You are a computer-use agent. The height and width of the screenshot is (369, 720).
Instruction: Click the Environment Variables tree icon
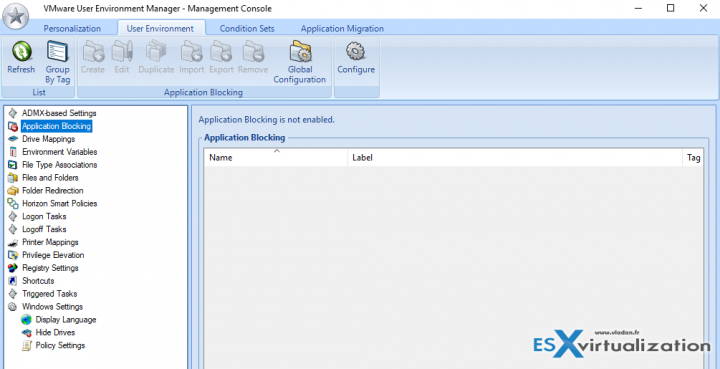13,151
